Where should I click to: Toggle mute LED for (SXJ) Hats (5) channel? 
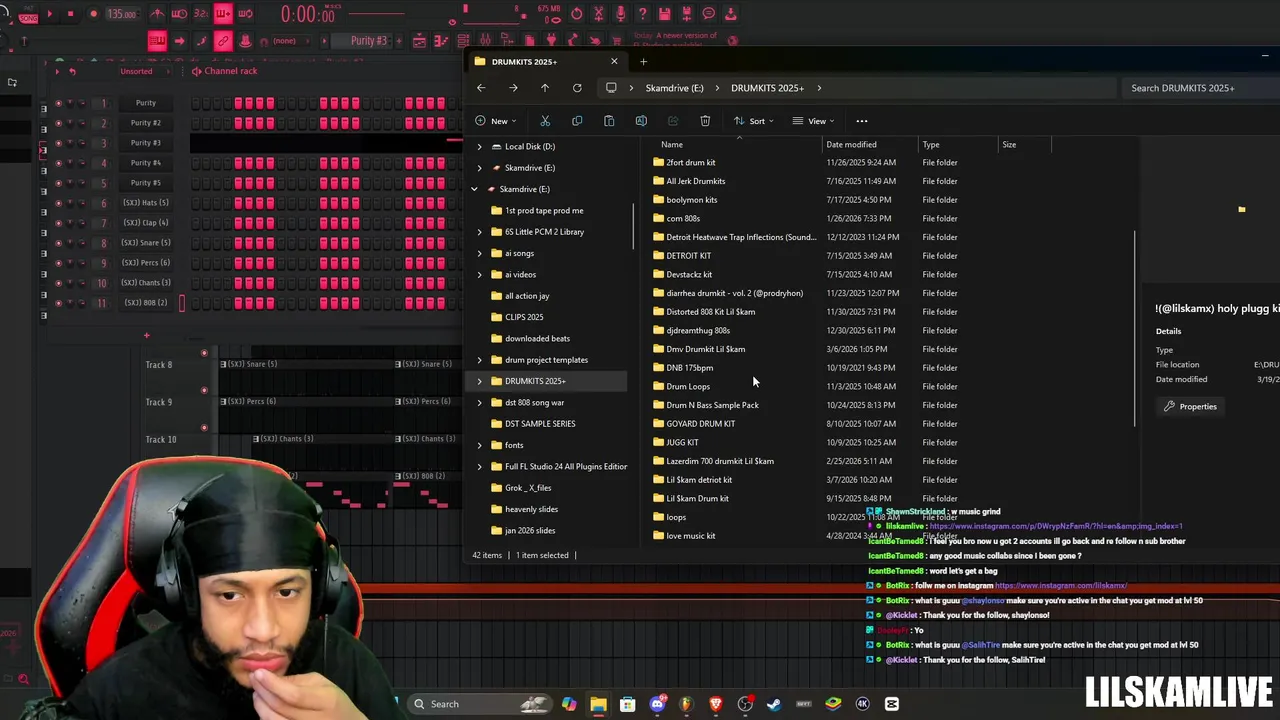tap(58, 203)
